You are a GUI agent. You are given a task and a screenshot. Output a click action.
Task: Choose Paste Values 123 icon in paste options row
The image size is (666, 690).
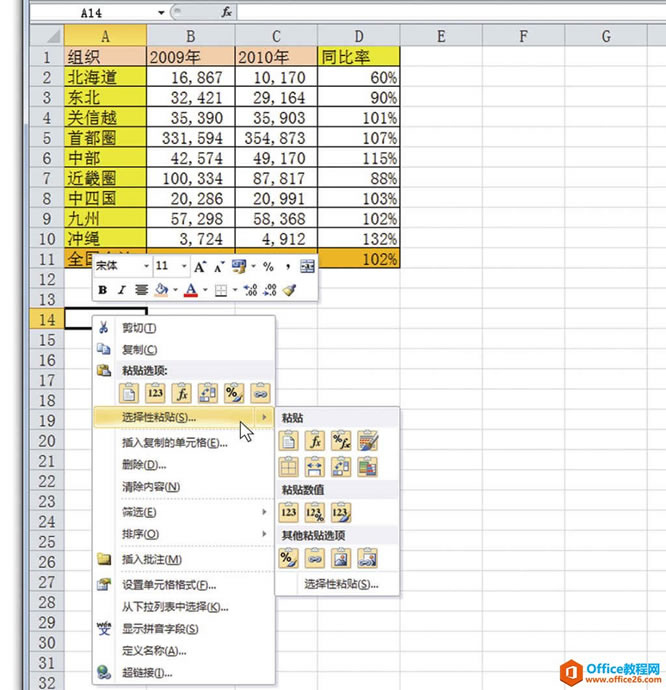click(155, 393)
